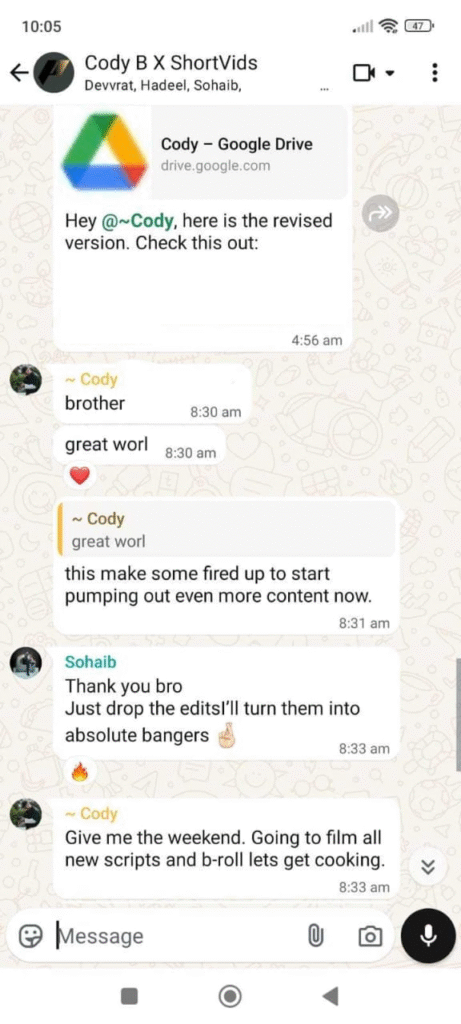The height and width of the screenshot is (1024, 461).
Task: Tap the Android home navigation button
Action: [230, 996]
